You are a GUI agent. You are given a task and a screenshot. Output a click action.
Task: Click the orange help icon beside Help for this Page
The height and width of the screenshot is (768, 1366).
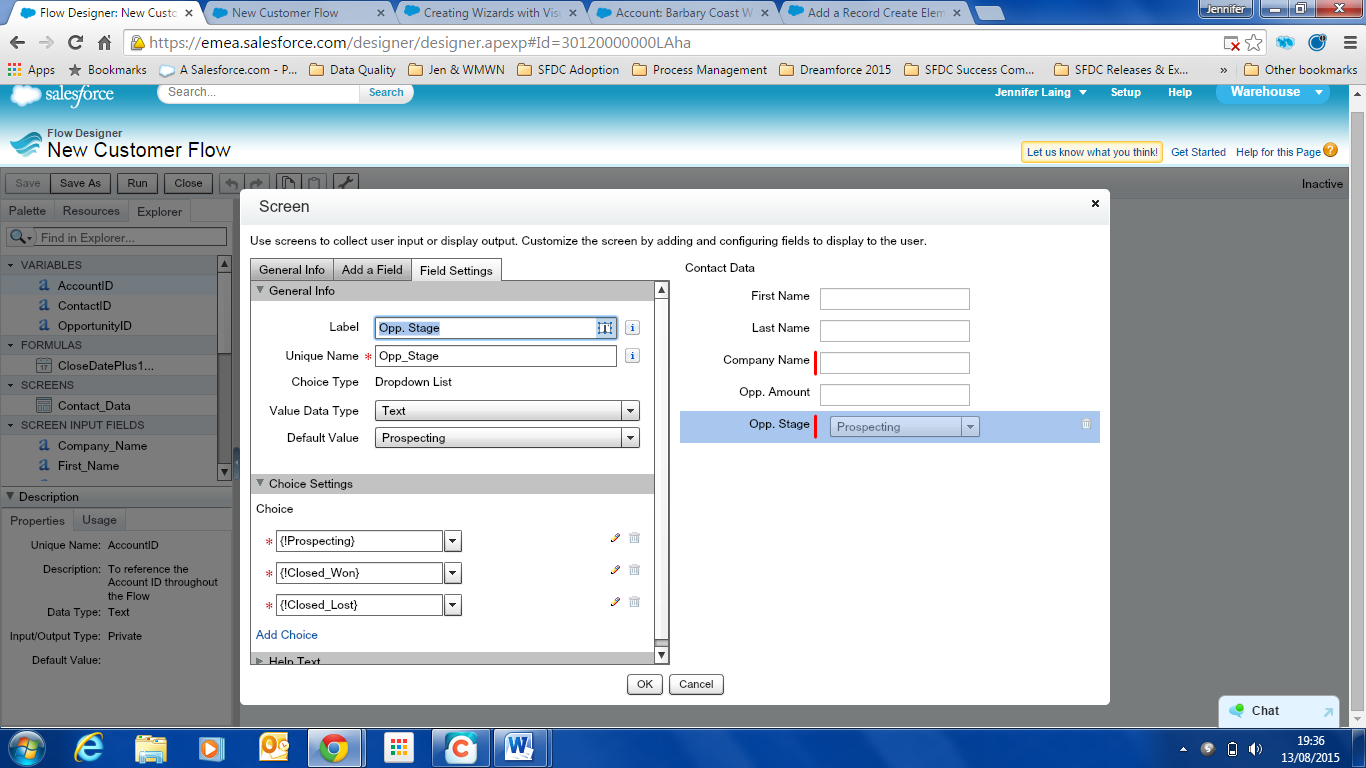(1330, 151)
